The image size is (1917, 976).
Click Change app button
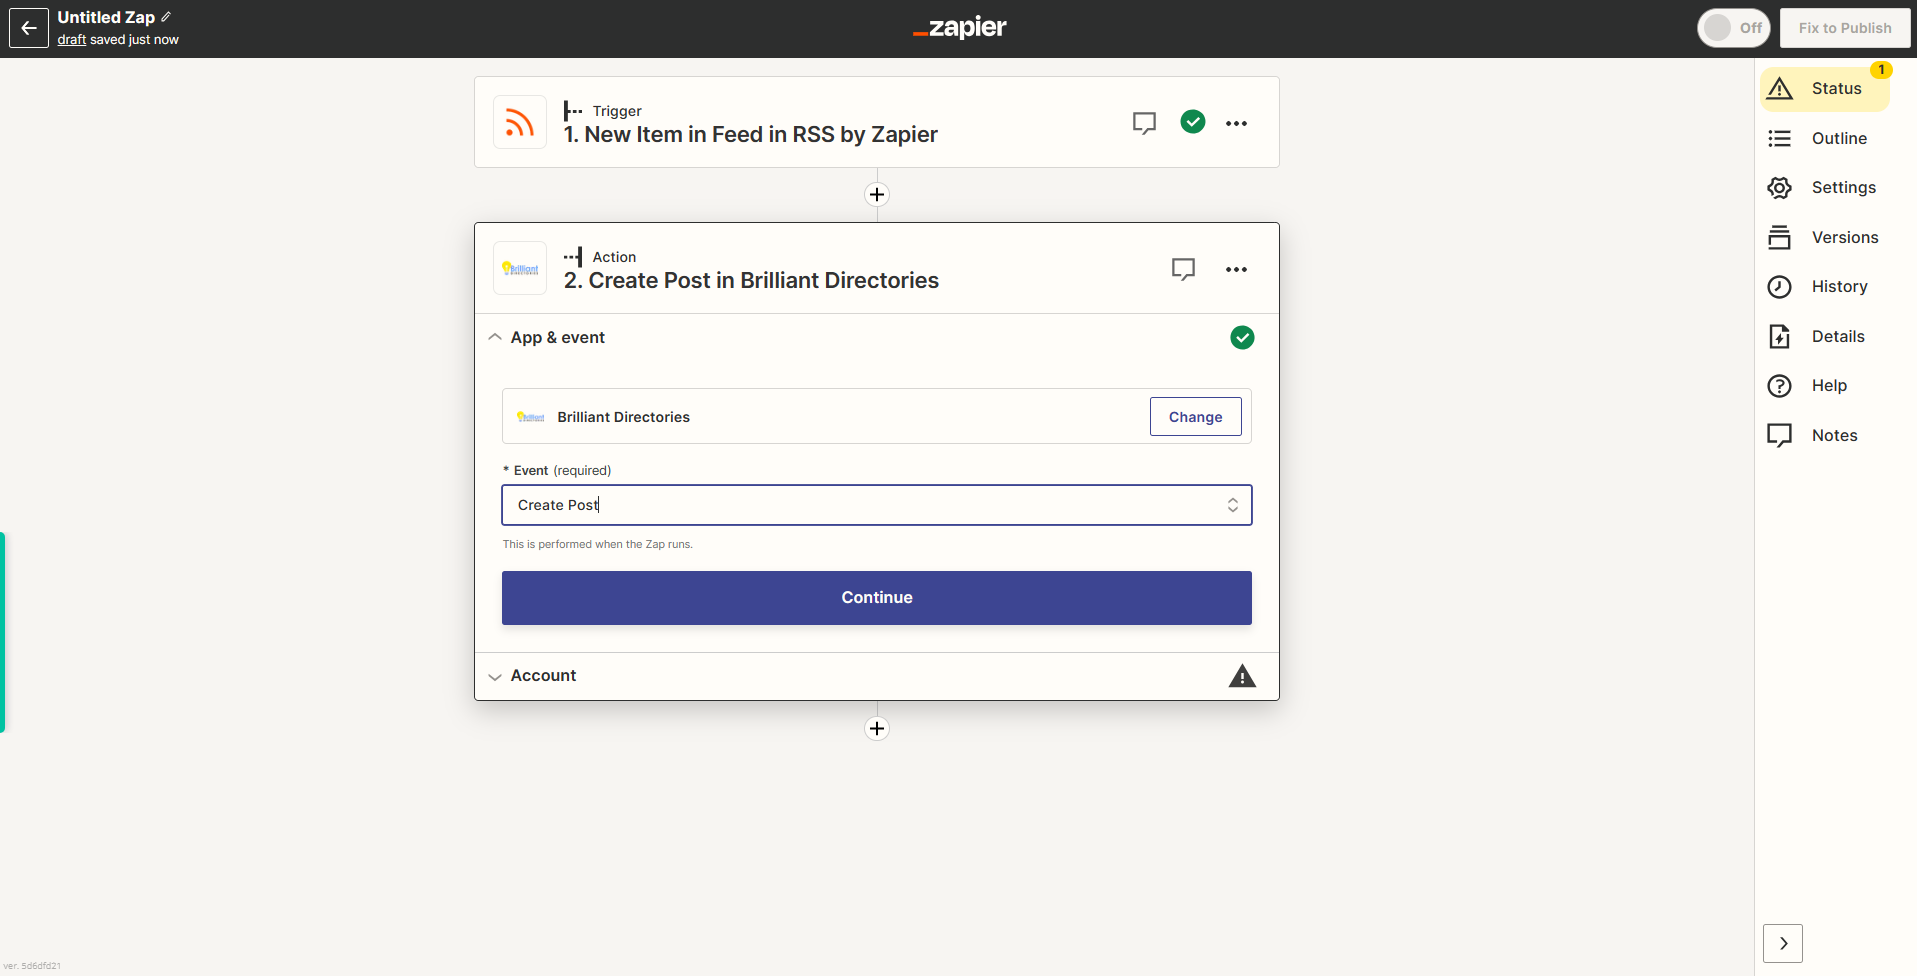coord(1195,417)
